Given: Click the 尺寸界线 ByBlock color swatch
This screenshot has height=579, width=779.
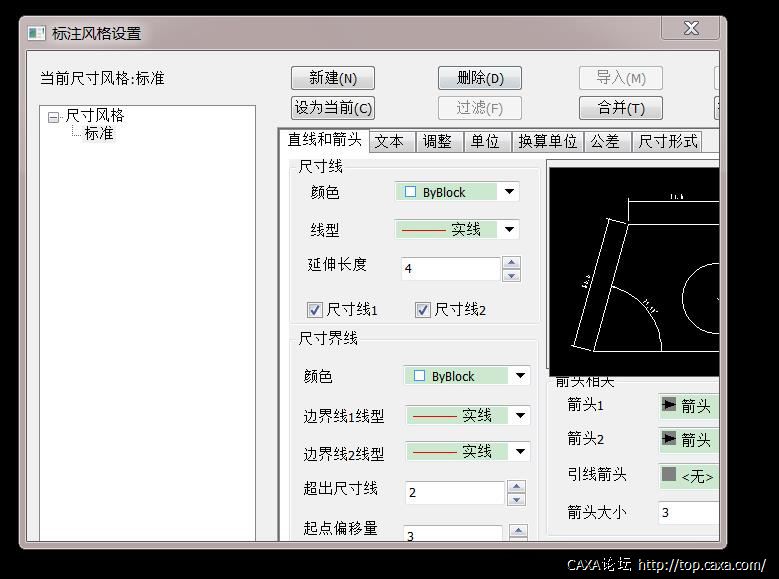Looking at the screenshot, I should point(419,376).
